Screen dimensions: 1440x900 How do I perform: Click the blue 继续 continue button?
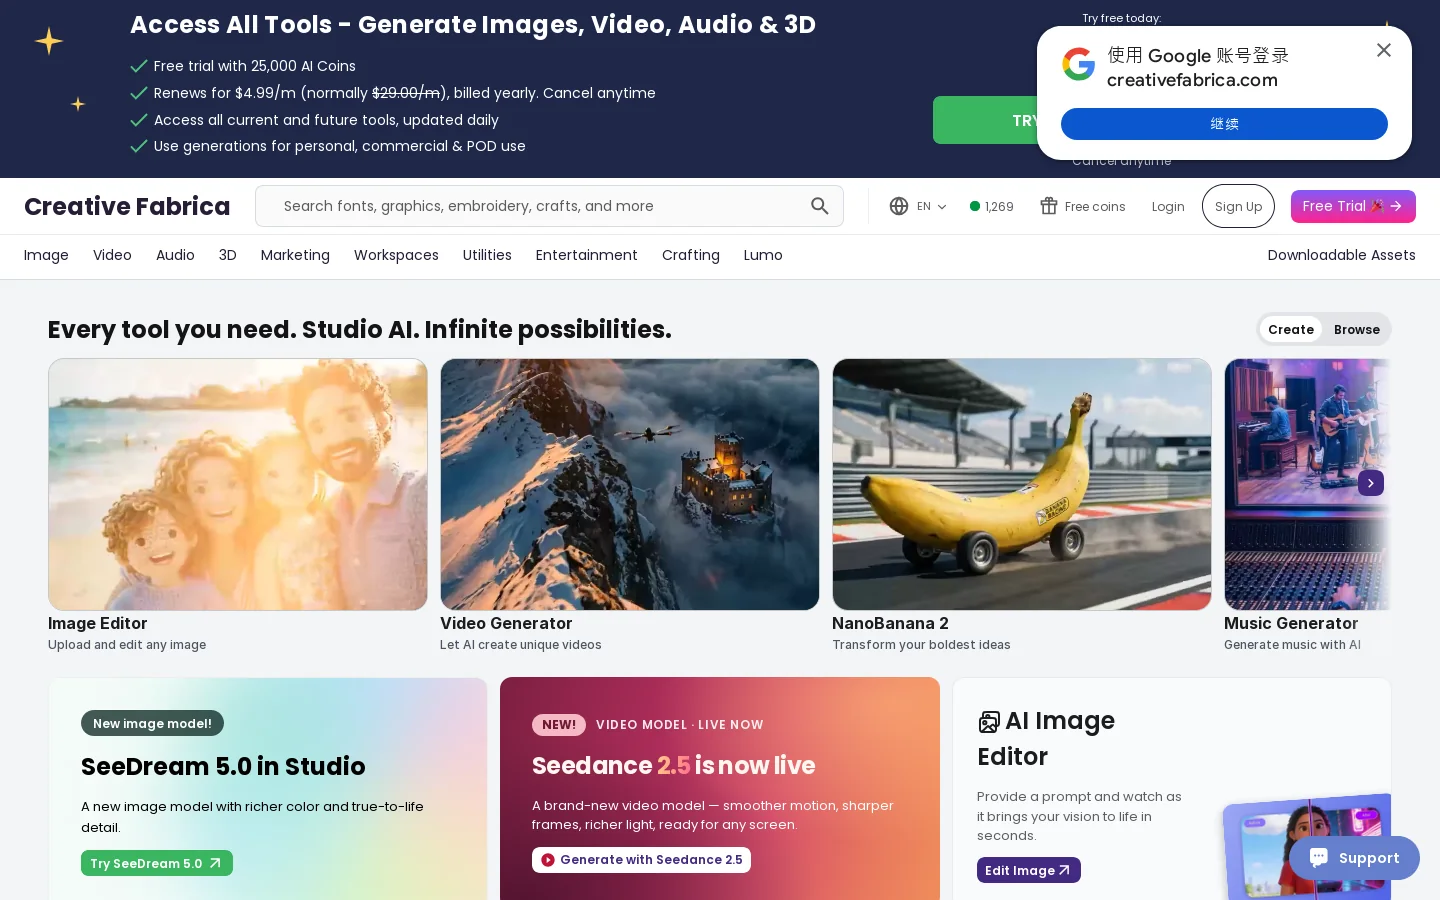point(1224,124)
